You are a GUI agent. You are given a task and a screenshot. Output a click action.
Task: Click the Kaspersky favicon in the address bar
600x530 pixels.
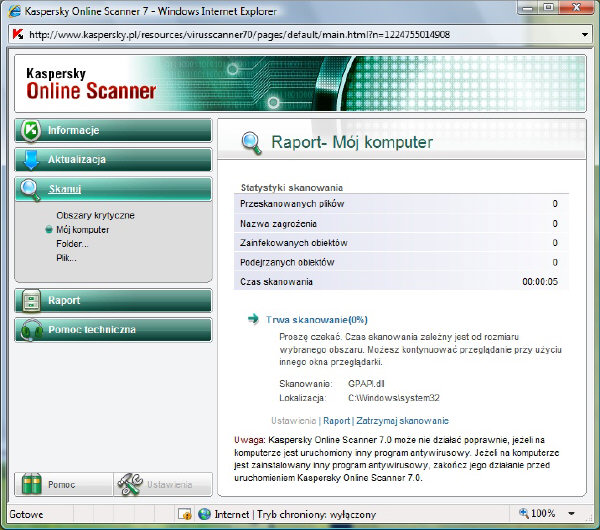point(18,34)
